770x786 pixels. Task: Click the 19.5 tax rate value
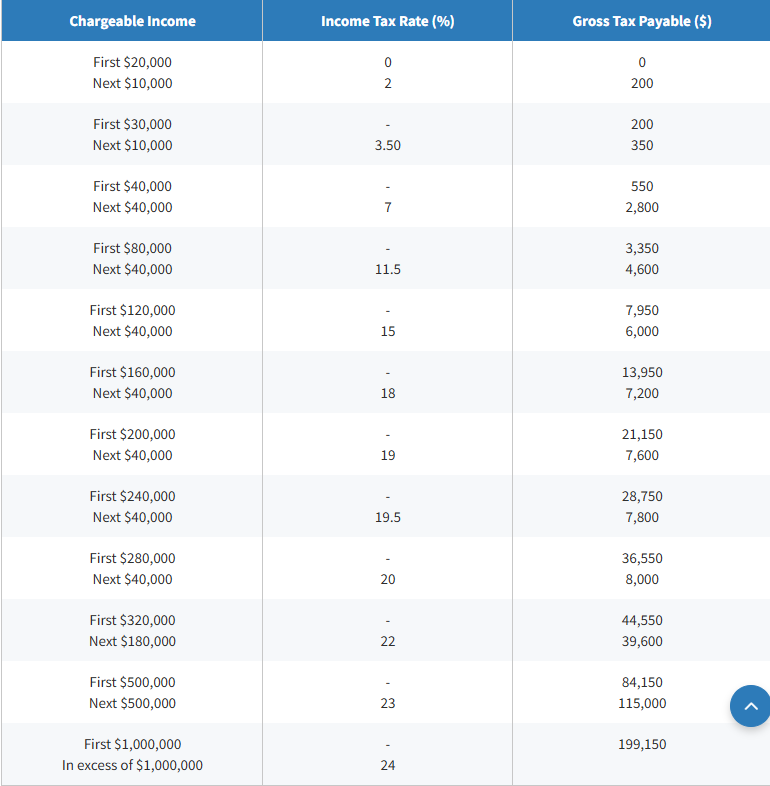click(387, 517)
